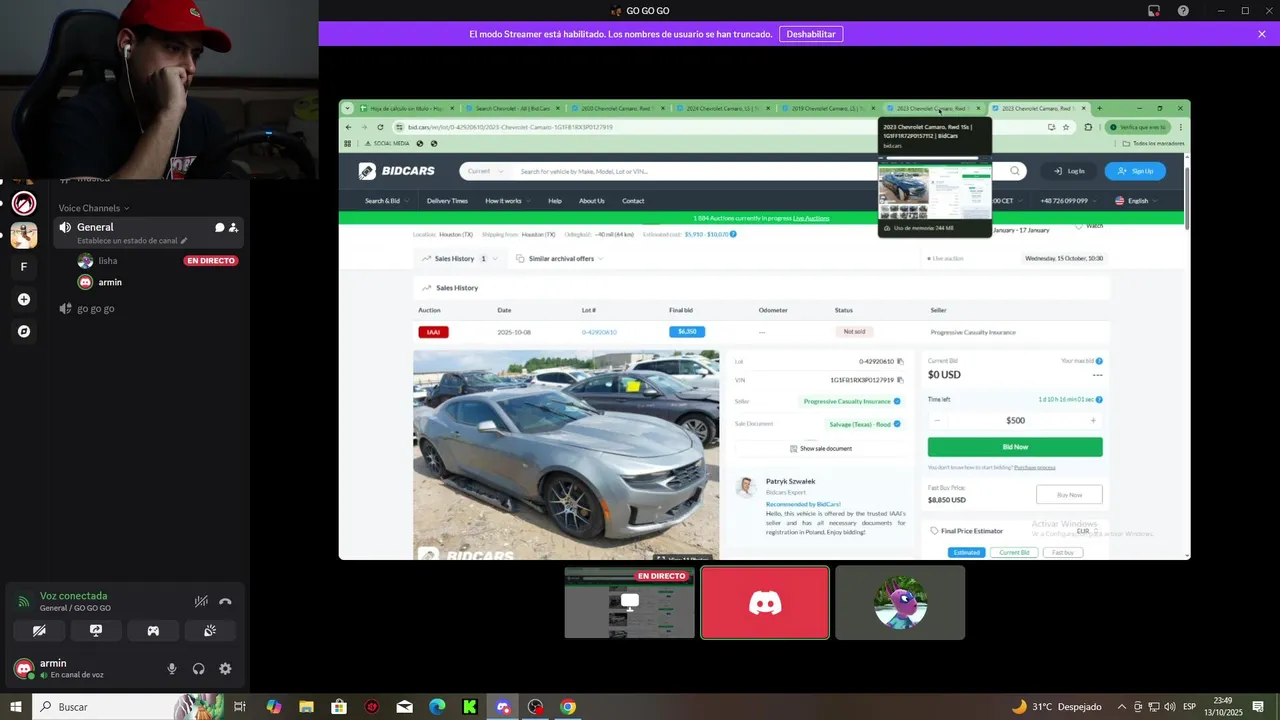Viewport: 1280px width, 720px height.
Task: Toggle camera on in voice panel
Action: pos(39,631)
